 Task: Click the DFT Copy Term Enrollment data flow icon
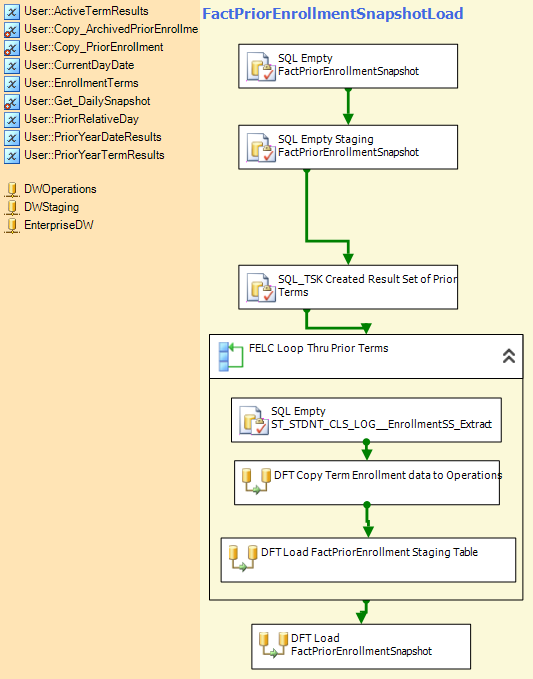coord(256,481)
